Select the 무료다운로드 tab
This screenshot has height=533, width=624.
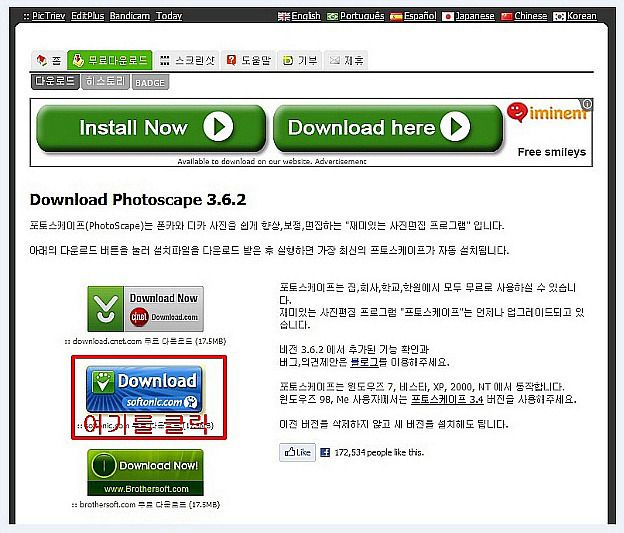pos(110,60)
